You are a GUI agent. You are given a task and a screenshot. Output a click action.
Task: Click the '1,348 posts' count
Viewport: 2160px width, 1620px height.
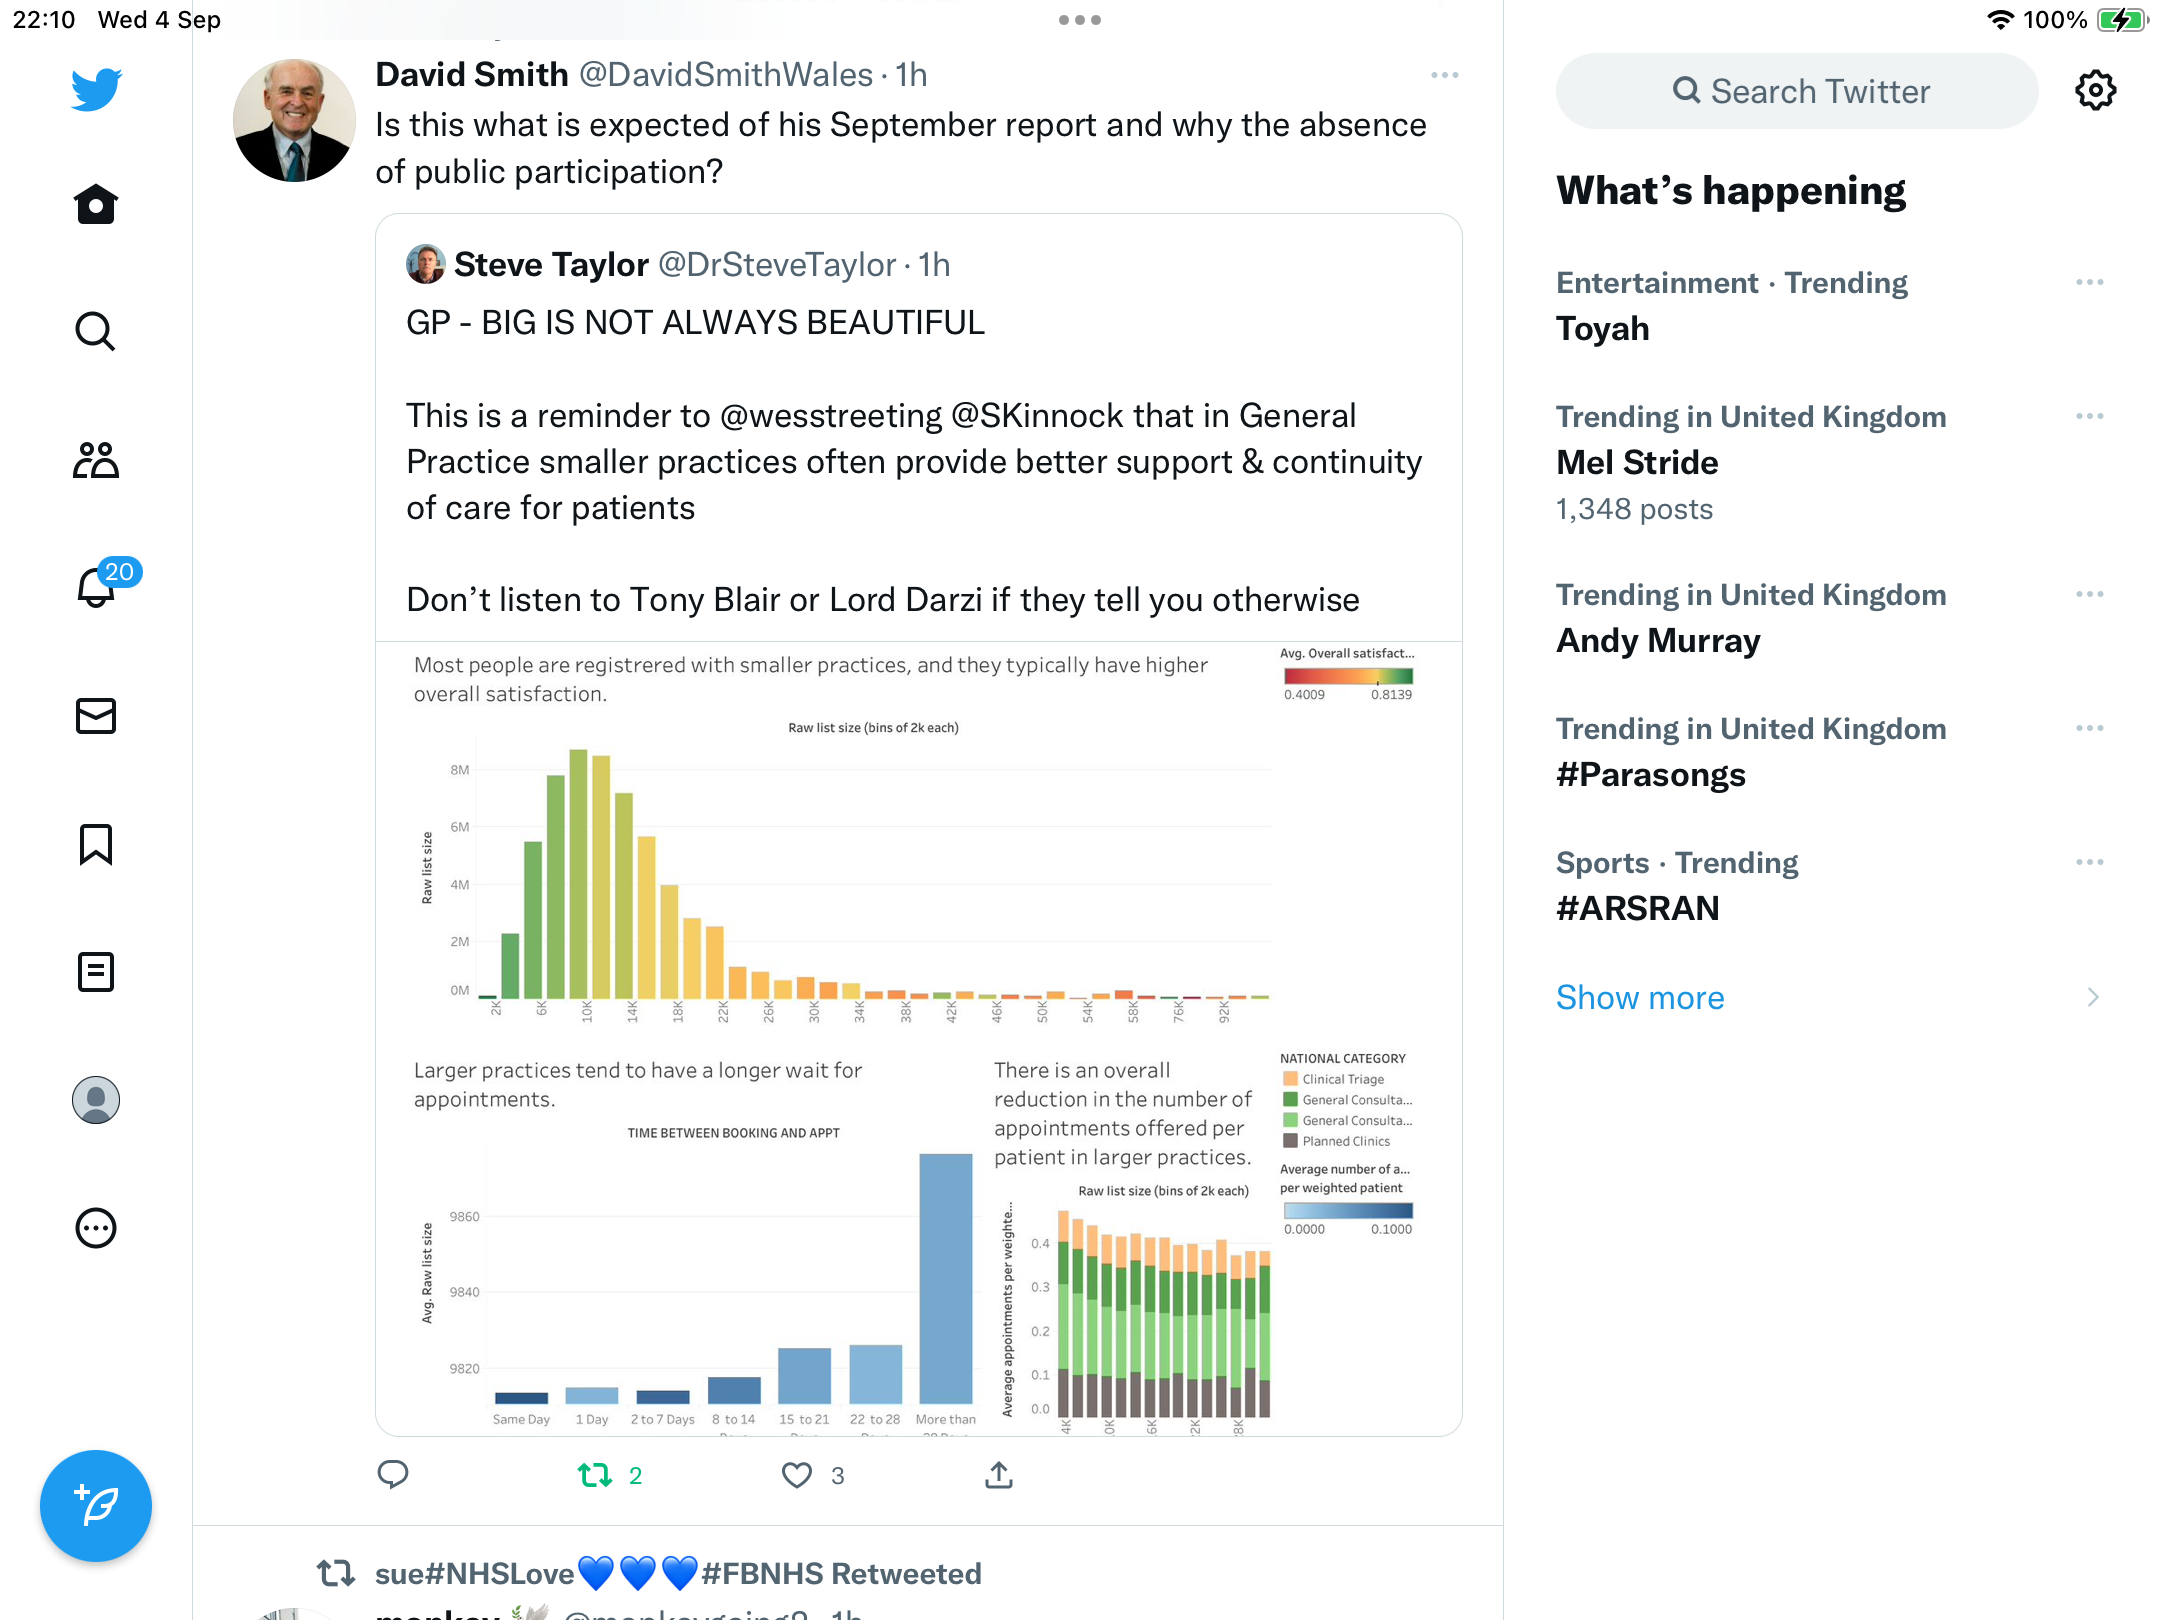tap(1634, 509)
